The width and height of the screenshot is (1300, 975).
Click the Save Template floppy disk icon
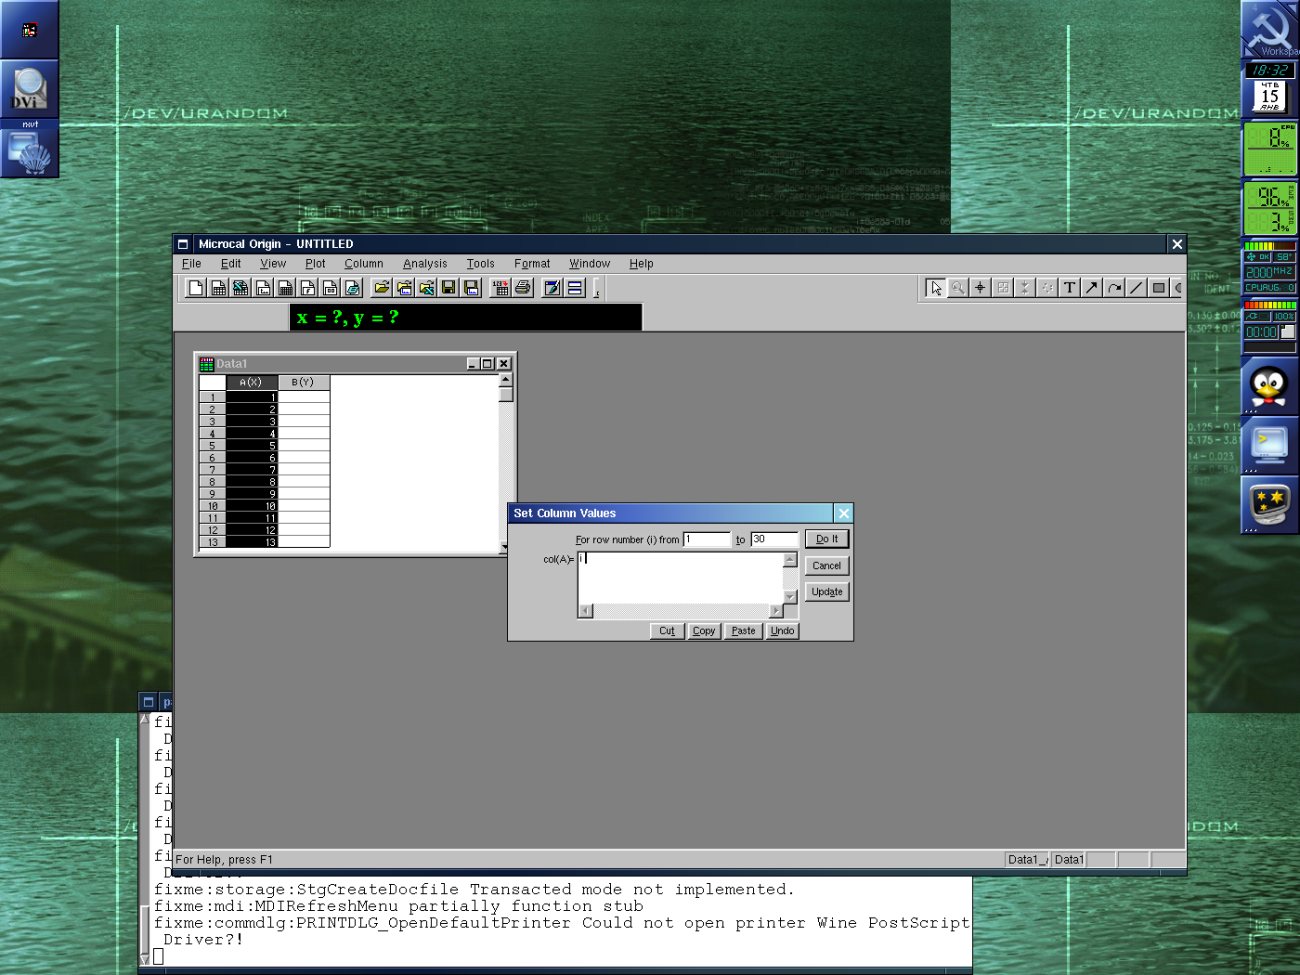(471, 288)
